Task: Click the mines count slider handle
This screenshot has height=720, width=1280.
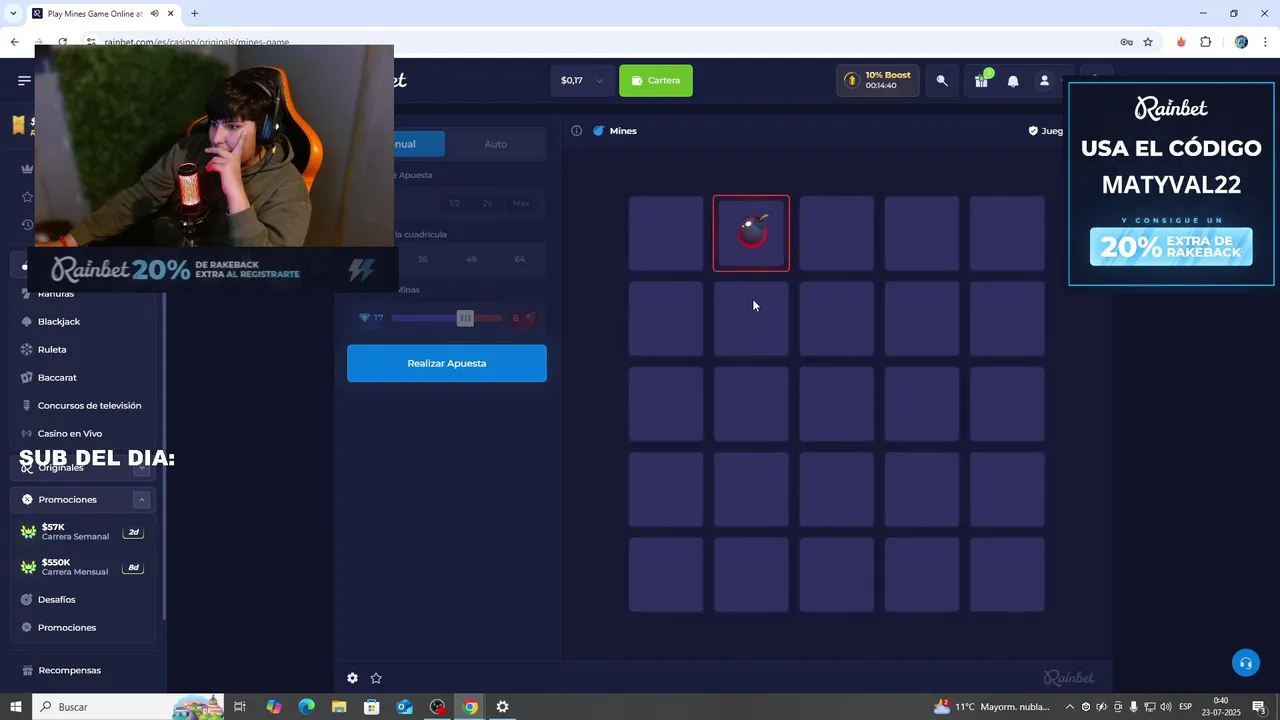Action: click(465, 318)
